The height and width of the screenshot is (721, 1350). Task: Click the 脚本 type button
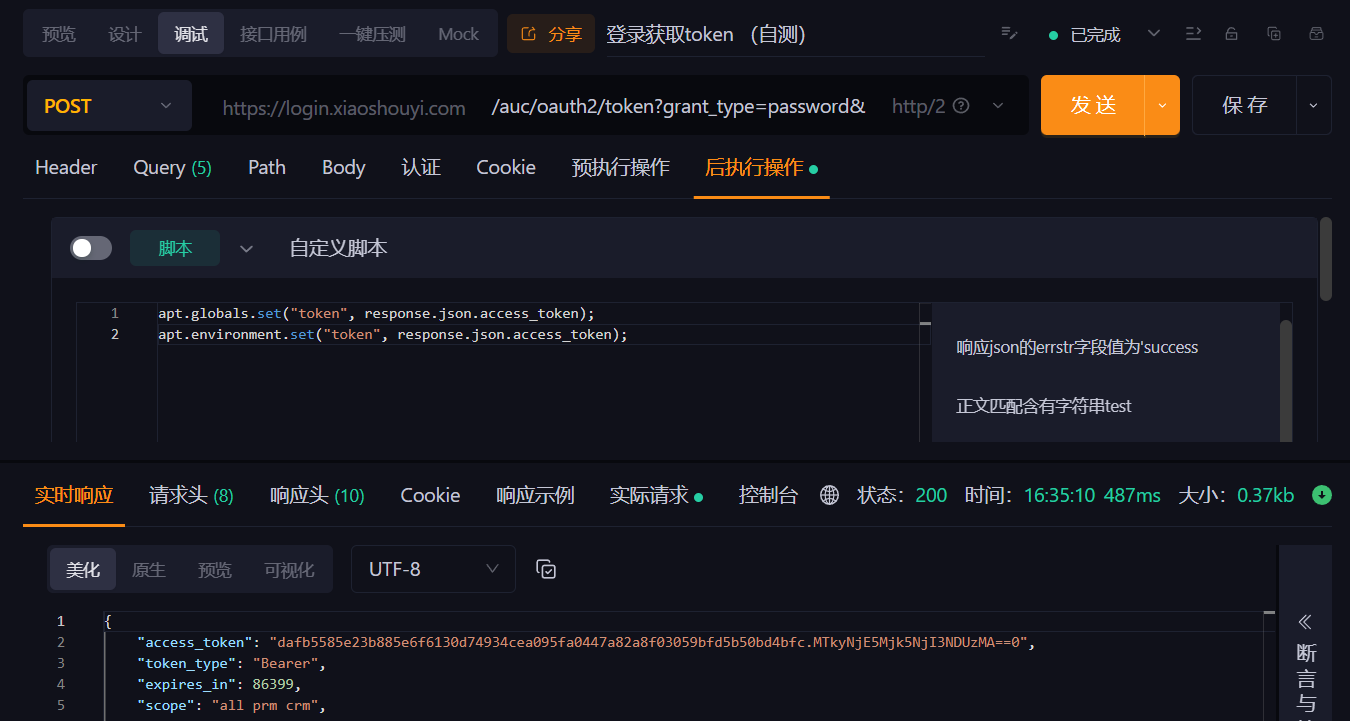point(175,249)
